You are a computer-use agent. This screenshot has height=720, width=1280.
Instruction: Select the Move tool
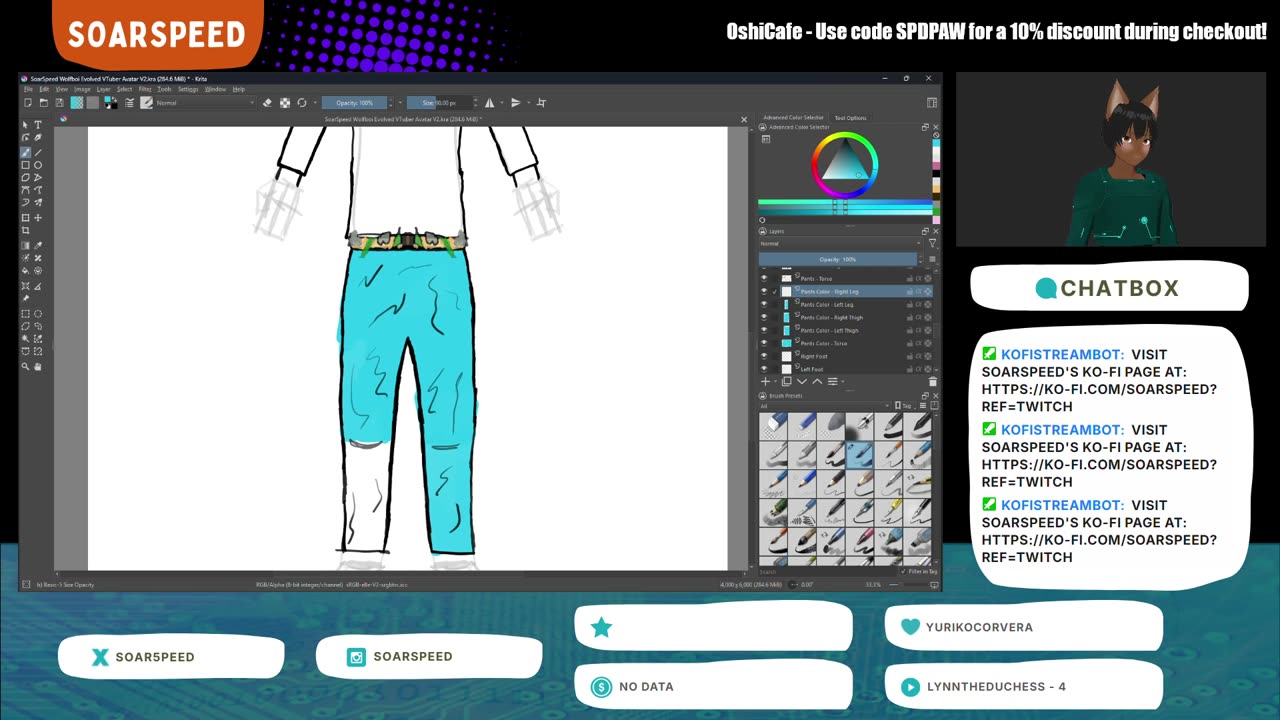click(38, 217)
